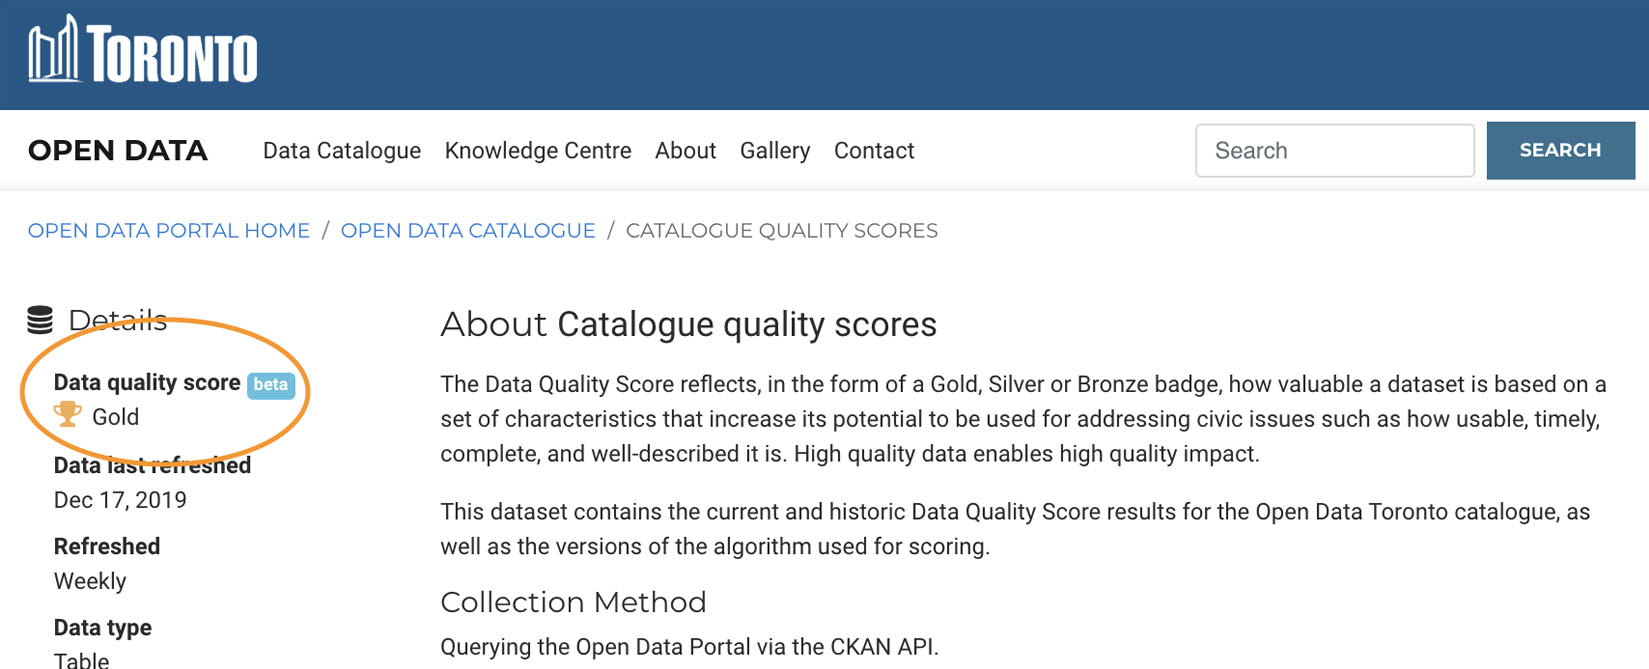Open the Data Catalogue menu
This screenshot has width=1649, height=669.
342,150
